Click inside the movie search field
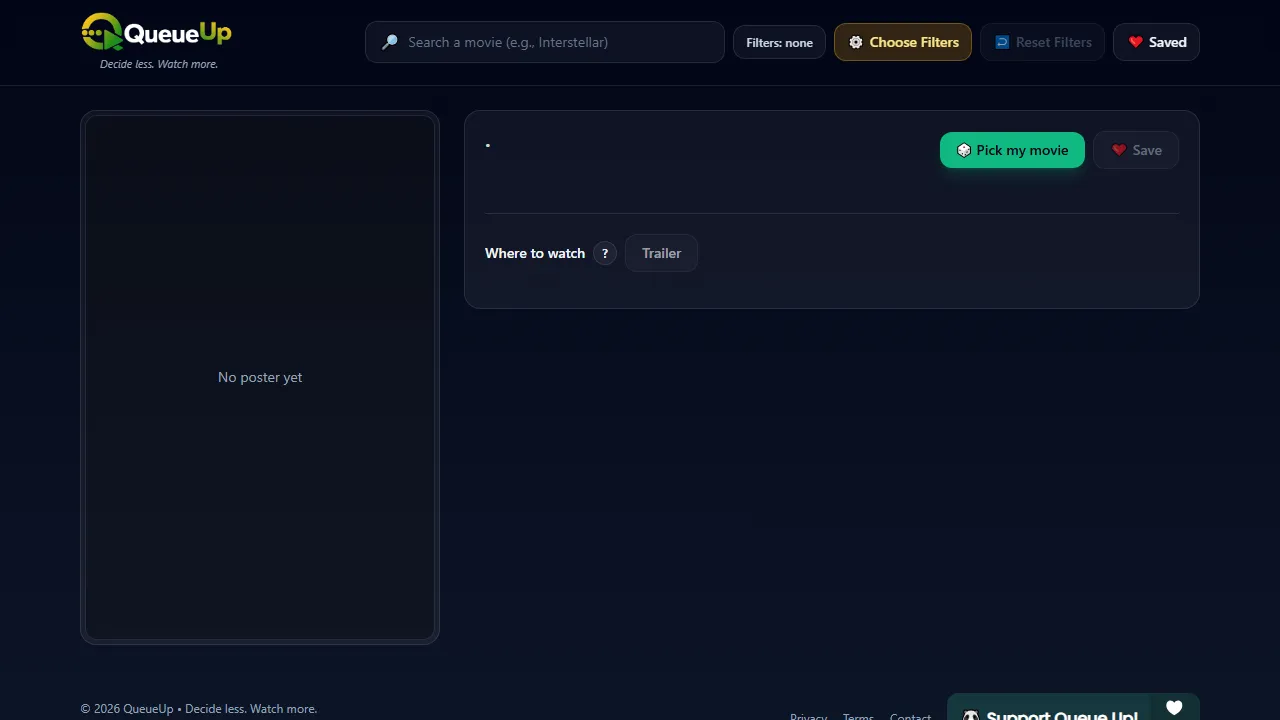This screenshot has width=1280, height=720. coord(545,42)
